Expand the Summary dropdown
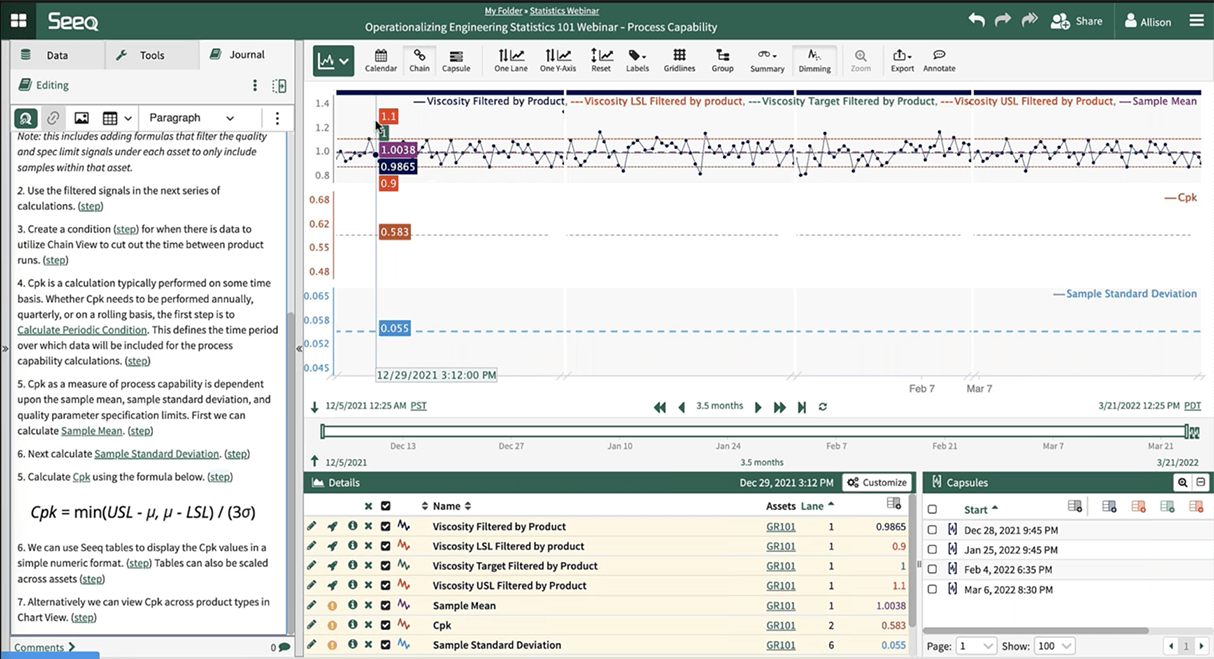This screenshot has height=659, width=1214. point(767,61)
